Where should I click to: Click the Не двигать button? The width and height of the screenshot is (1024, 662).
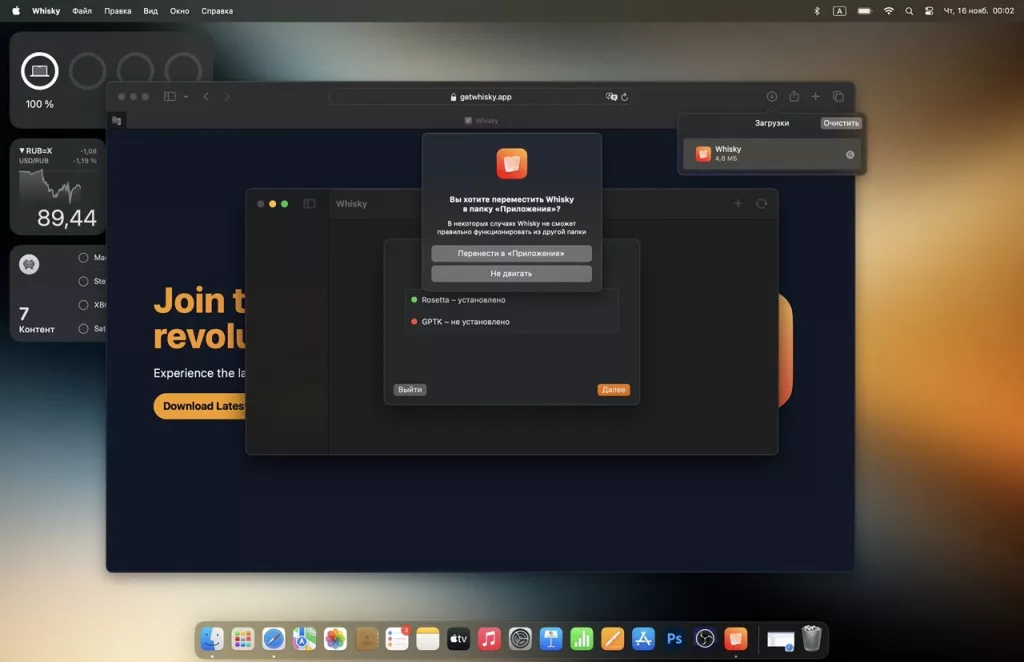coord(511,274)
